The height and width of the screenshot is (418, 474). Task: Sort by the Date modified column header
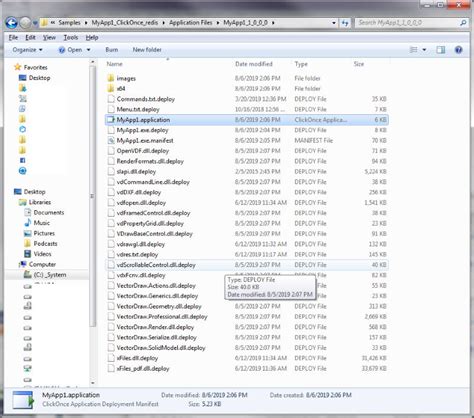[x=254, y=64]
